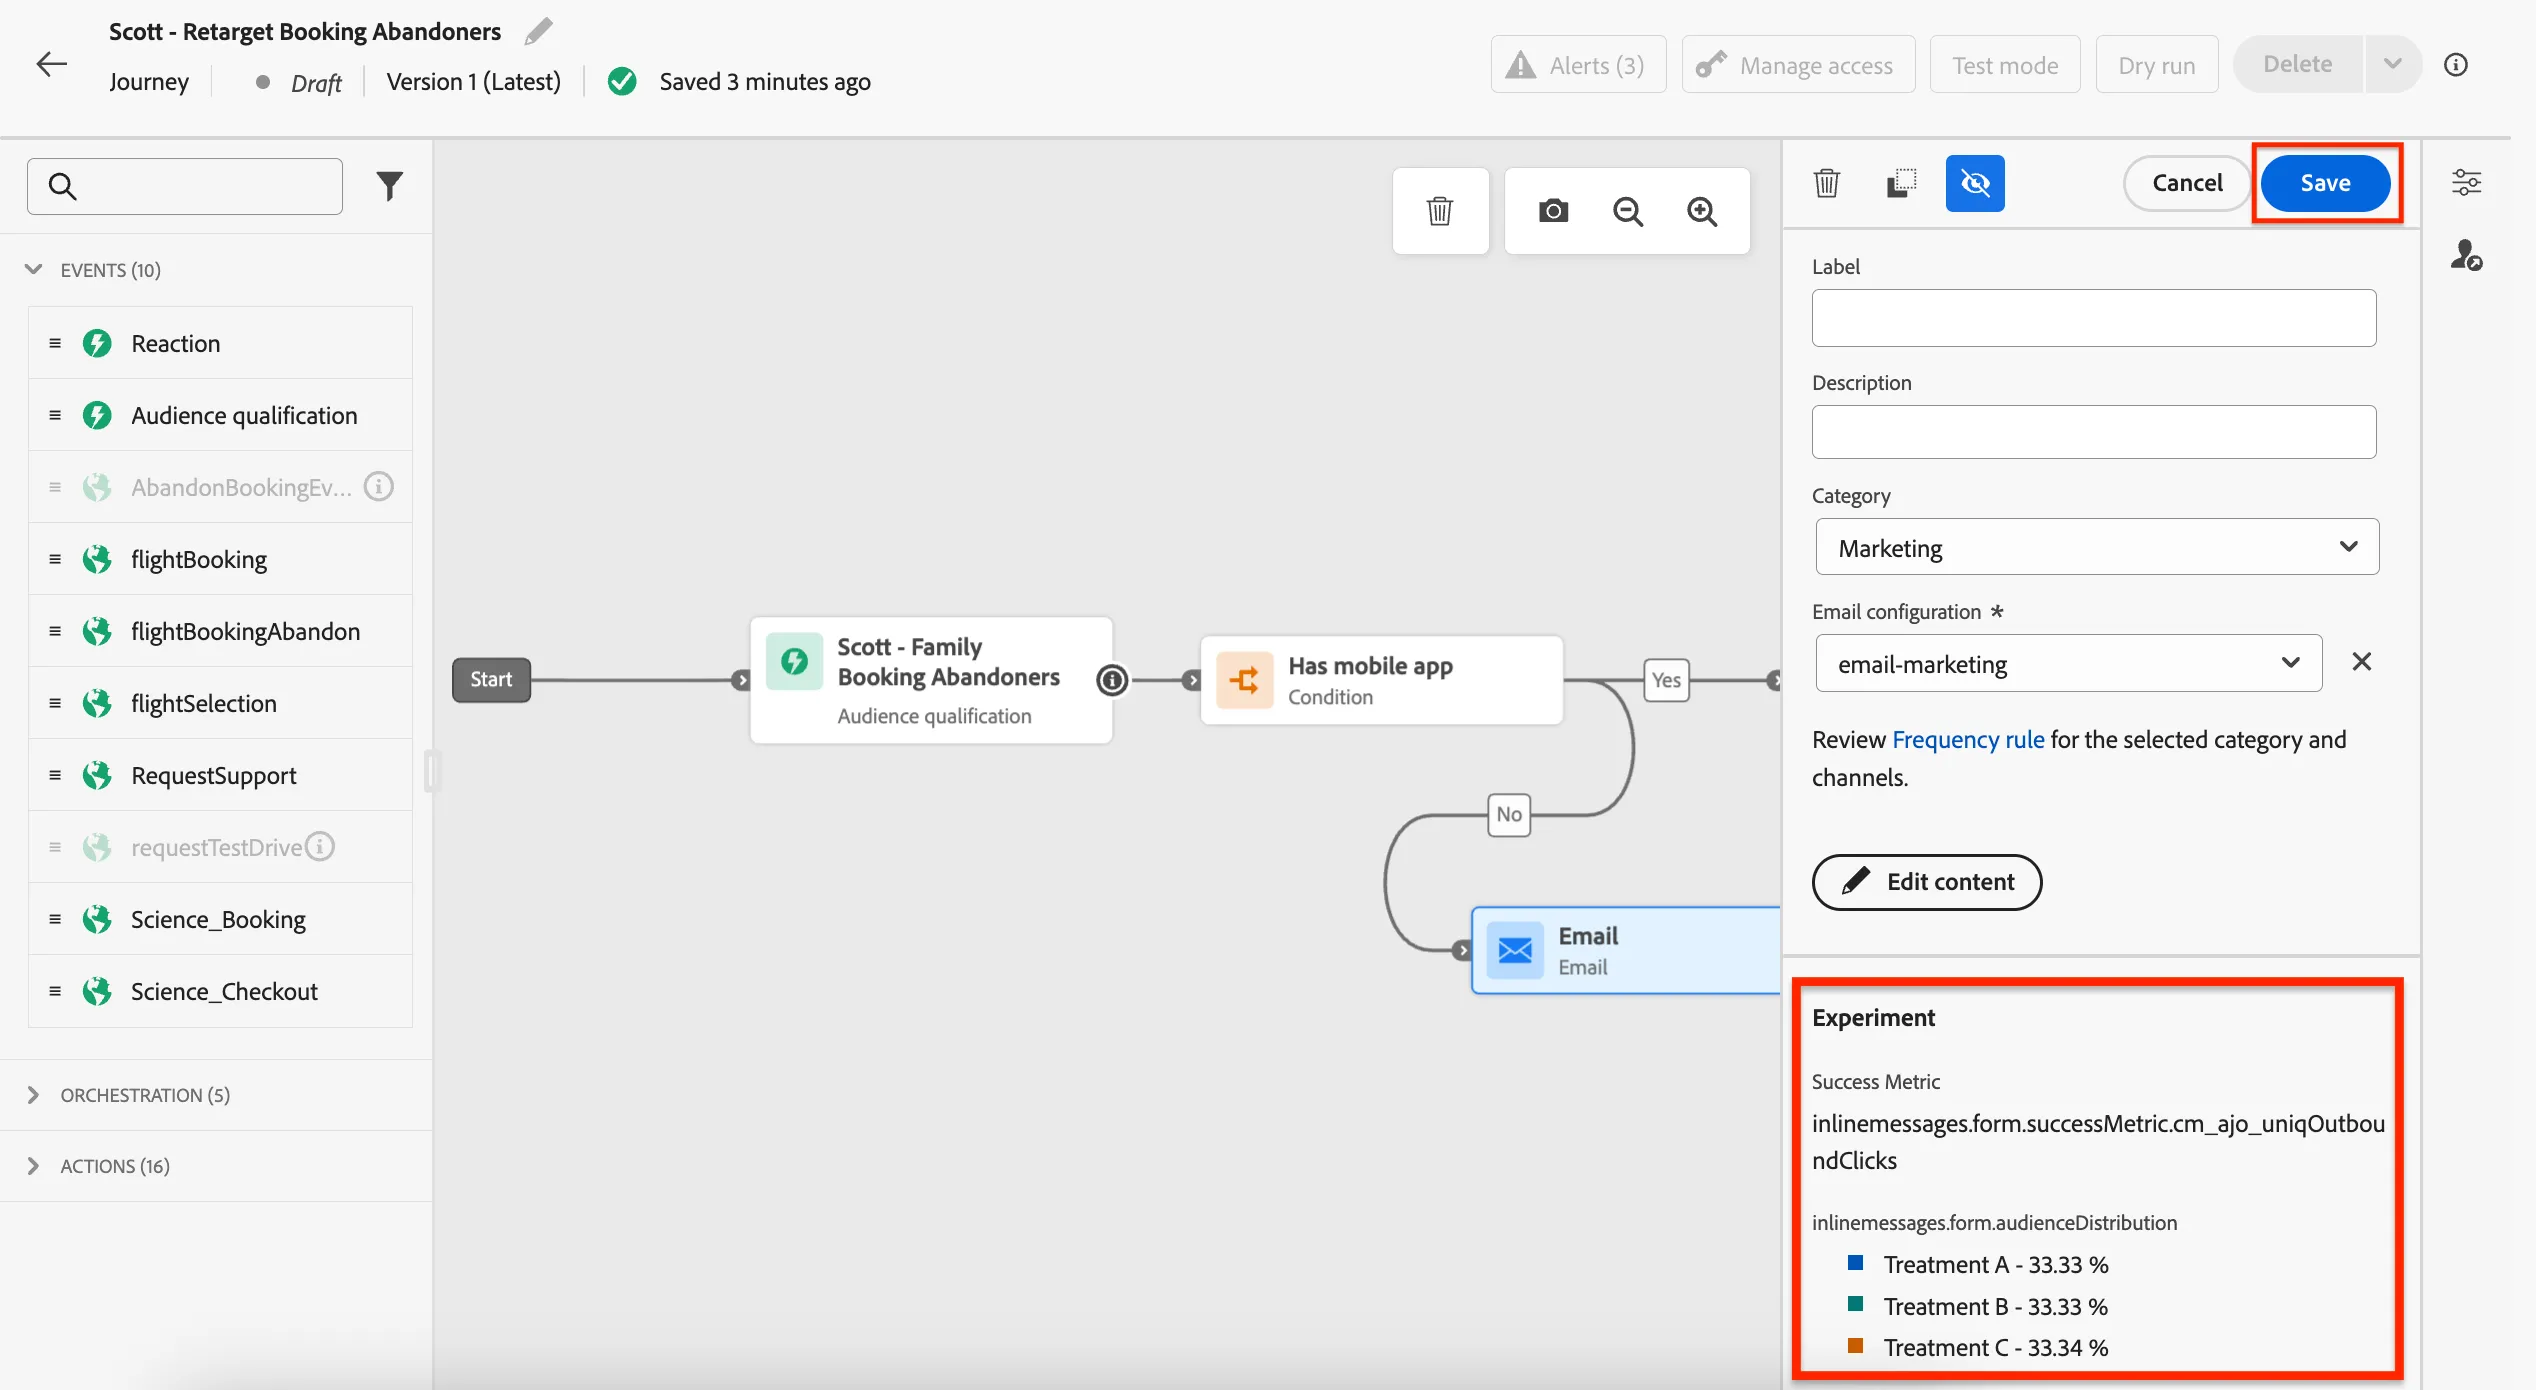This screenshot has width=2536, height=1390.
Task: Clear the email configuration with X
Action: pos(2362,662)
